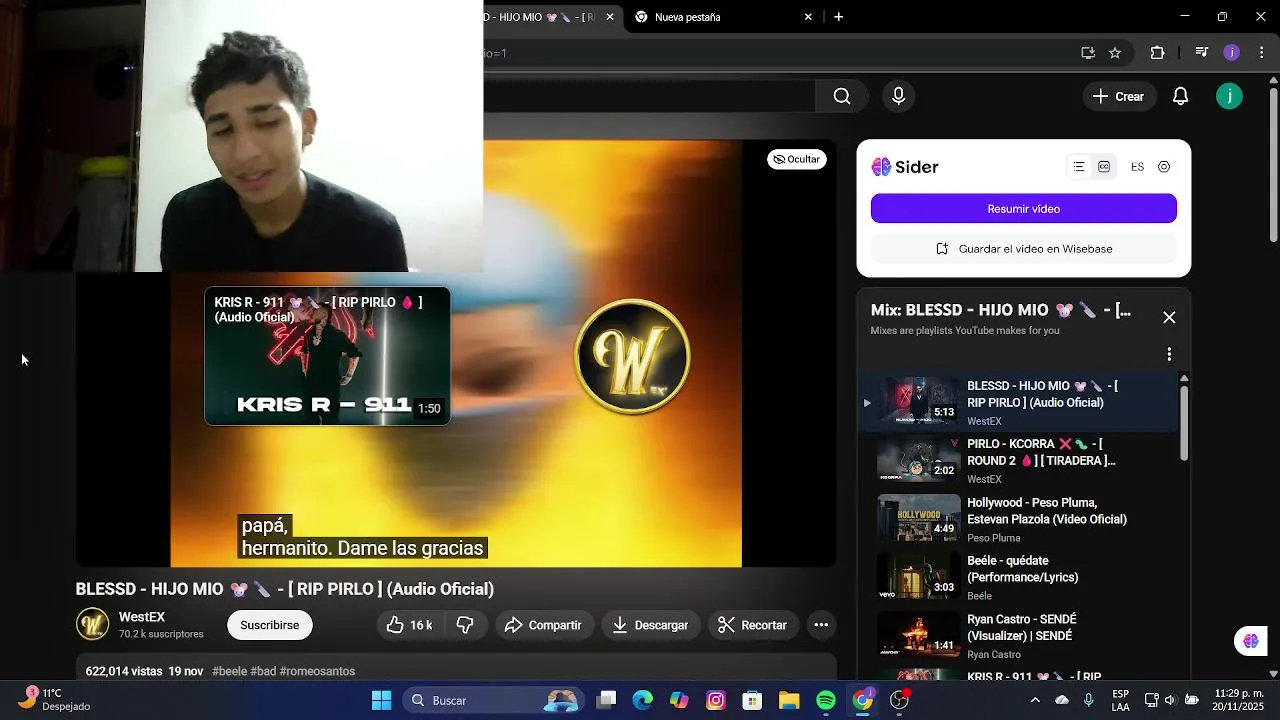Show hidden system tray icons chevron
1280x720 pixels.
[x=1035, y=700]
